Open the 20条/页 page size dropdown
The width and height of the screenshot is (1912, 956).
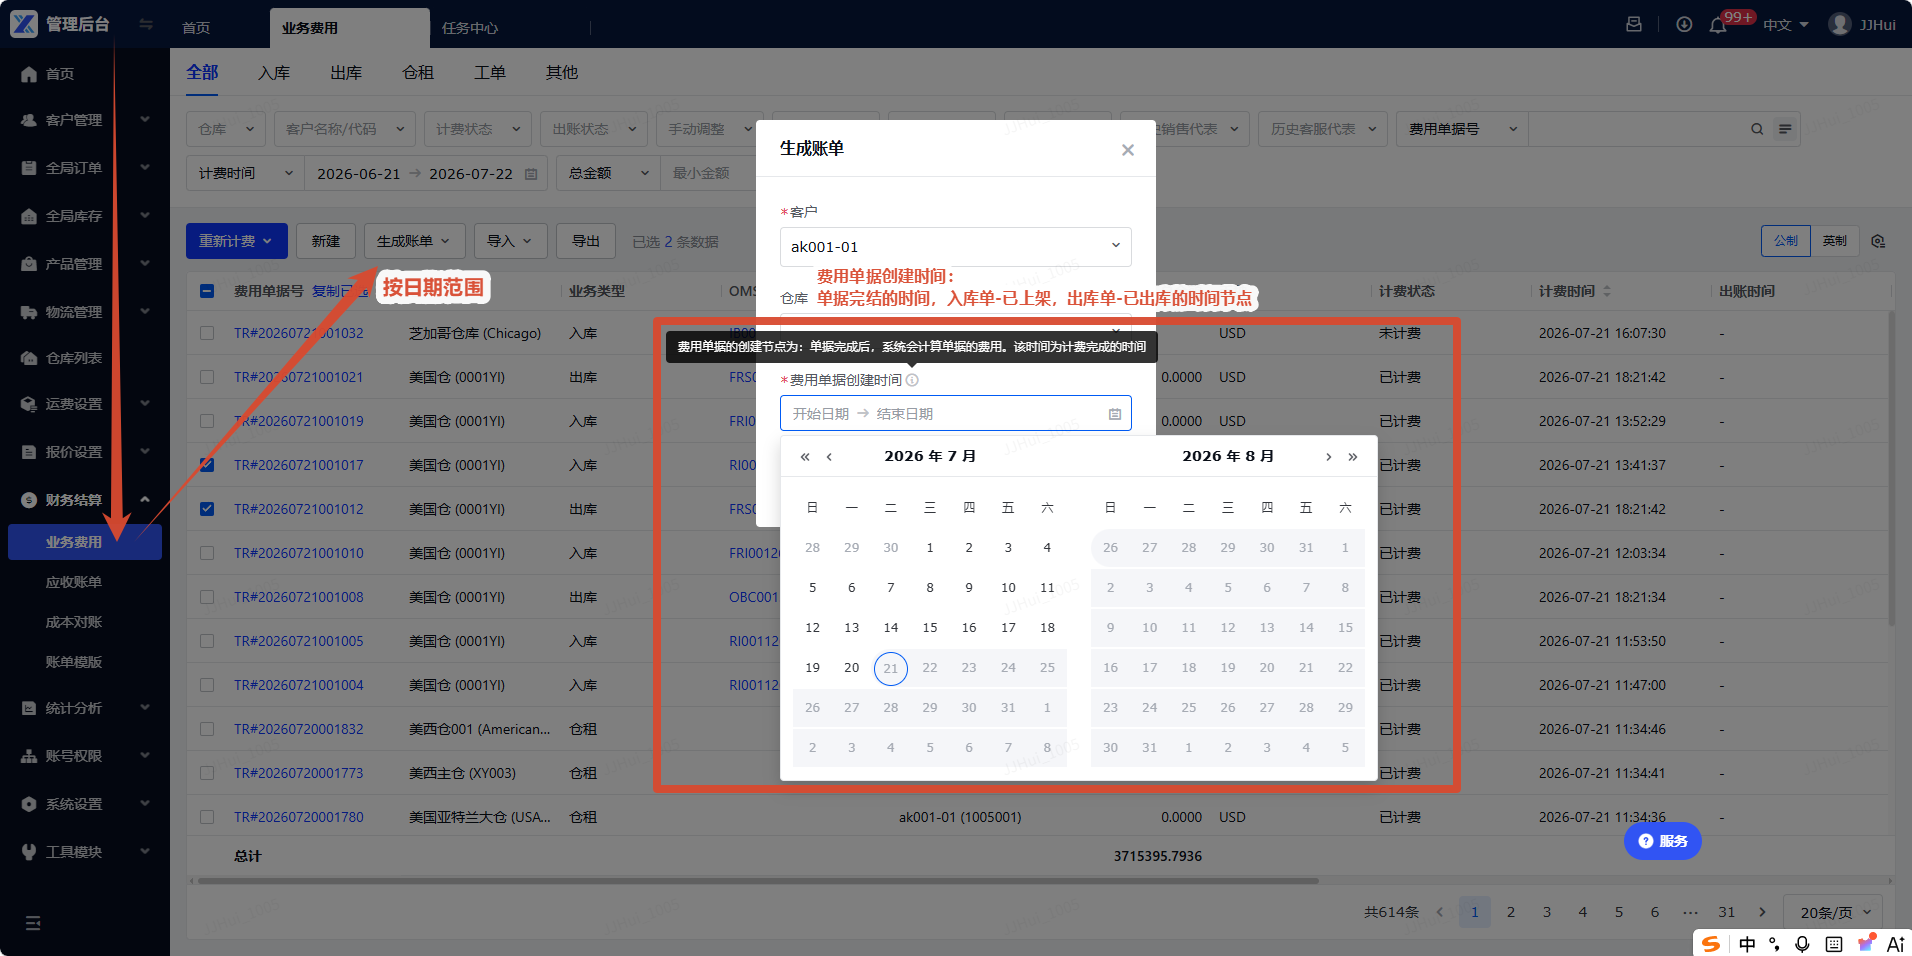pos(1834,912)
